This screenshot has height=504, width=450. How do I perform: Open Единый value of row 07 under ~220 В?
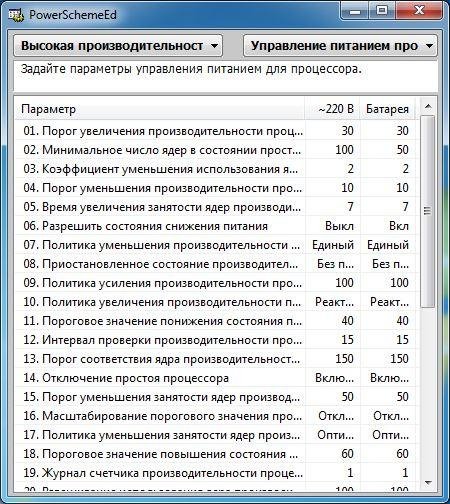(x=333, y=245)
